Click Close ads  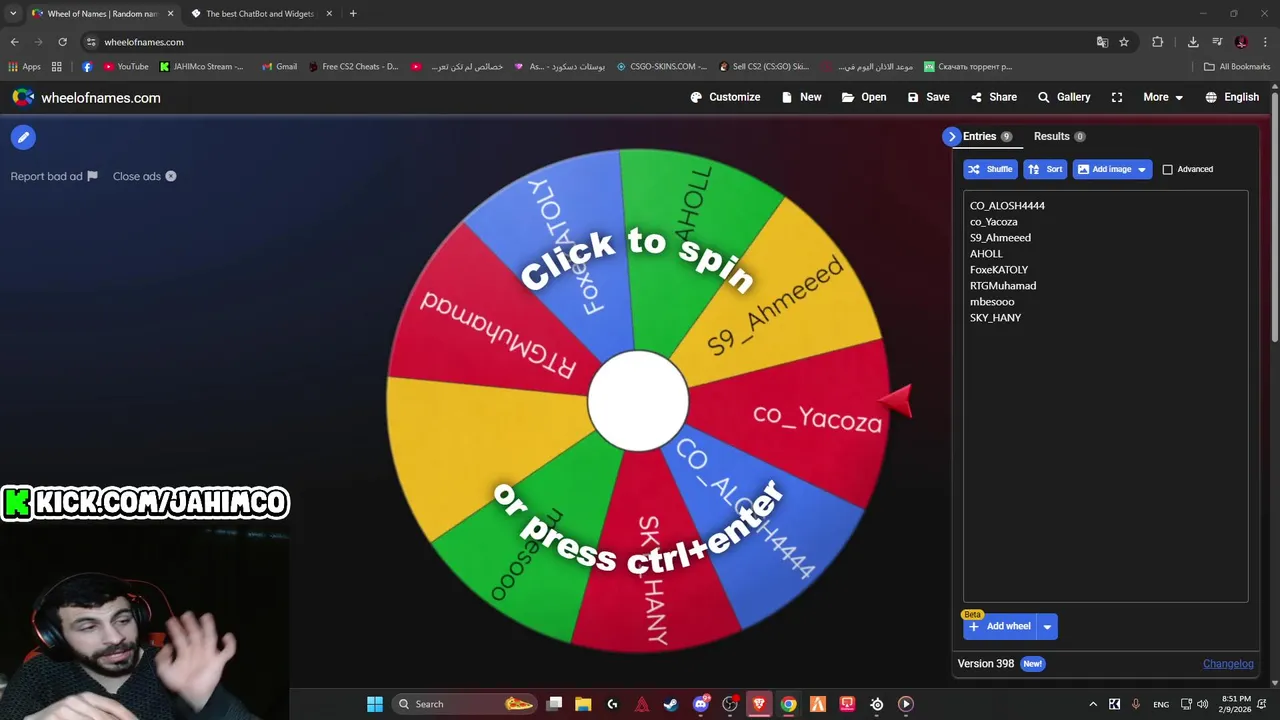tap(145, 176)
